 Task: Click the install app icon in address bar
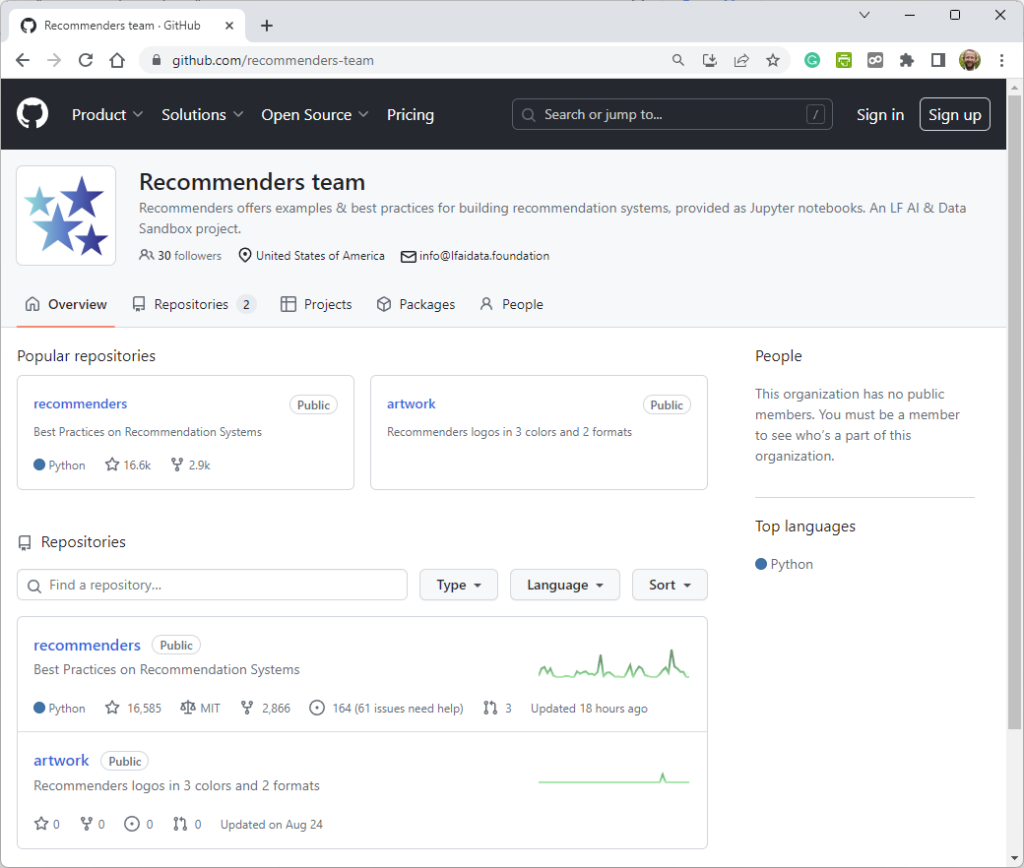click(x=710, y=60)
